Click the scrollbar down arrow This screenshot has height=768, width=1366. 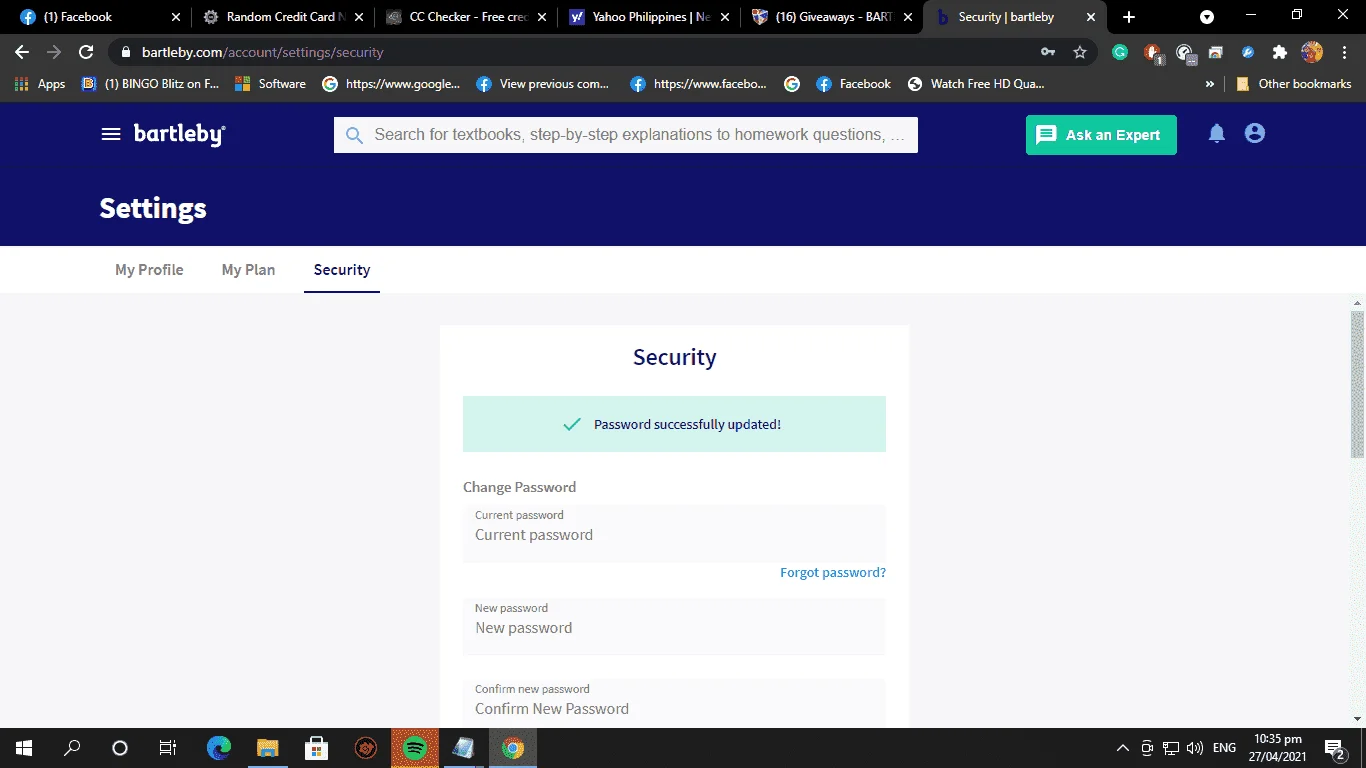click(x=1357, y=718)
